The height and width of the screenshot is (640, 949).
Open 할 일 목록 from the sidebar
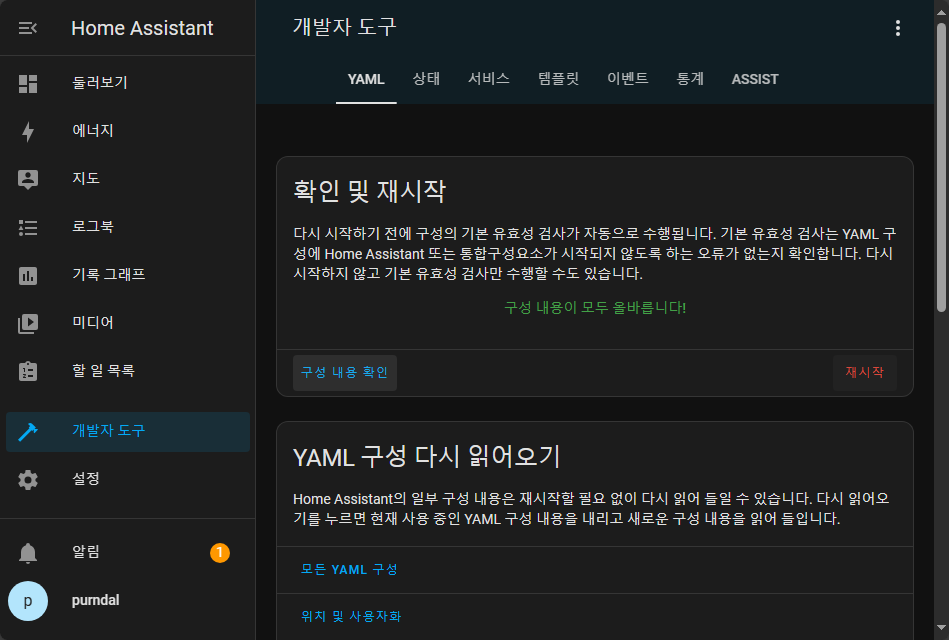pos(128,371)
